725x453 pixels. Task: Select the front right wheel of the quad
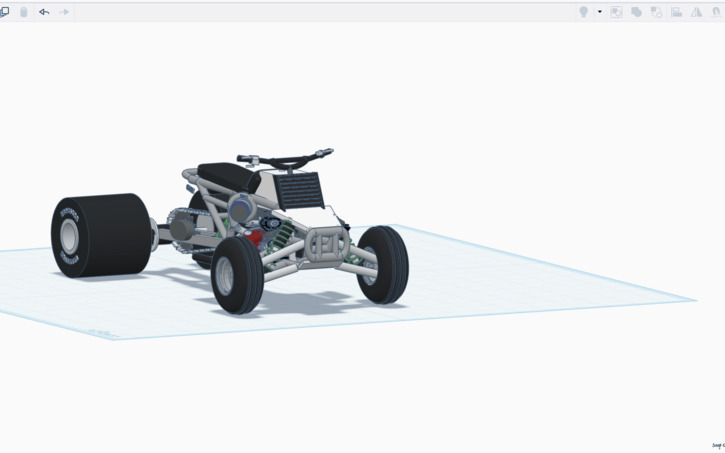tap(383, 264)
